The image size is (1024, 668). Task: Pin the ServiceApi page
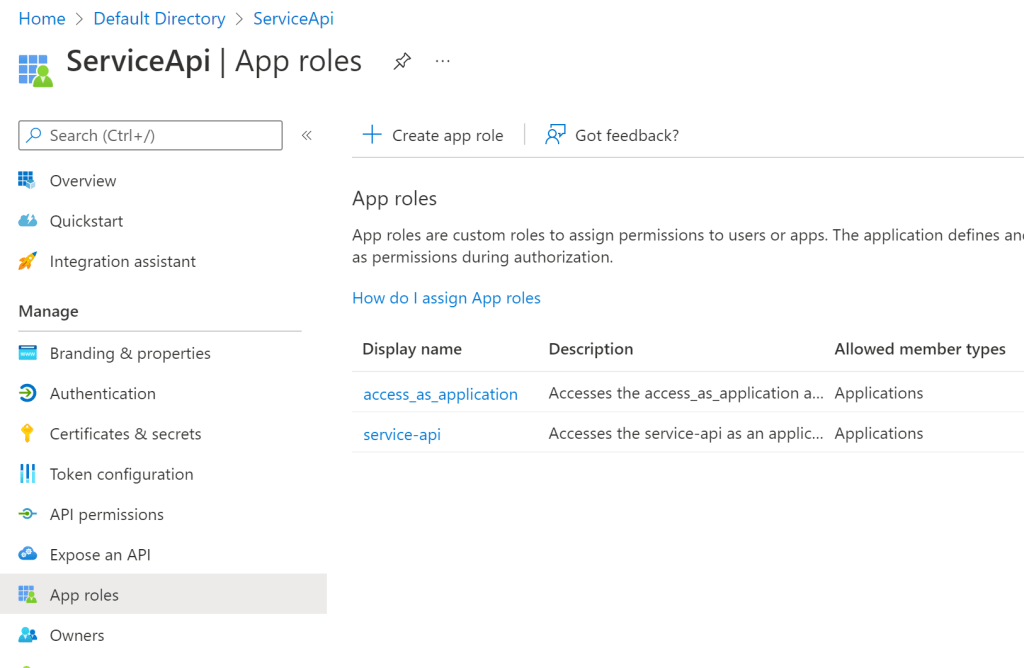click(402, 61)
